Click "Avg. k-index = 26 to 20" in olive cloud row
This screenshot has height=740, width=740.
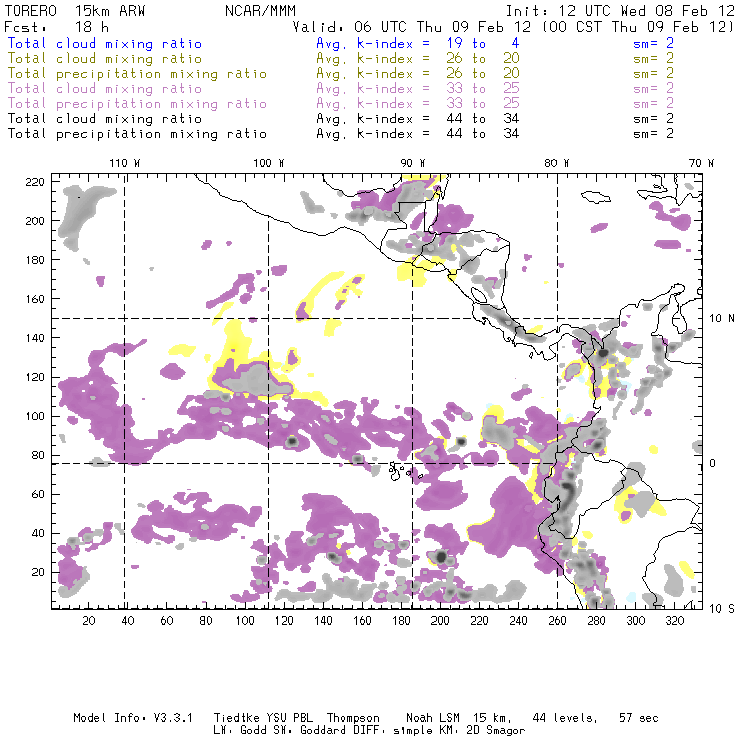tap(418, 59)
